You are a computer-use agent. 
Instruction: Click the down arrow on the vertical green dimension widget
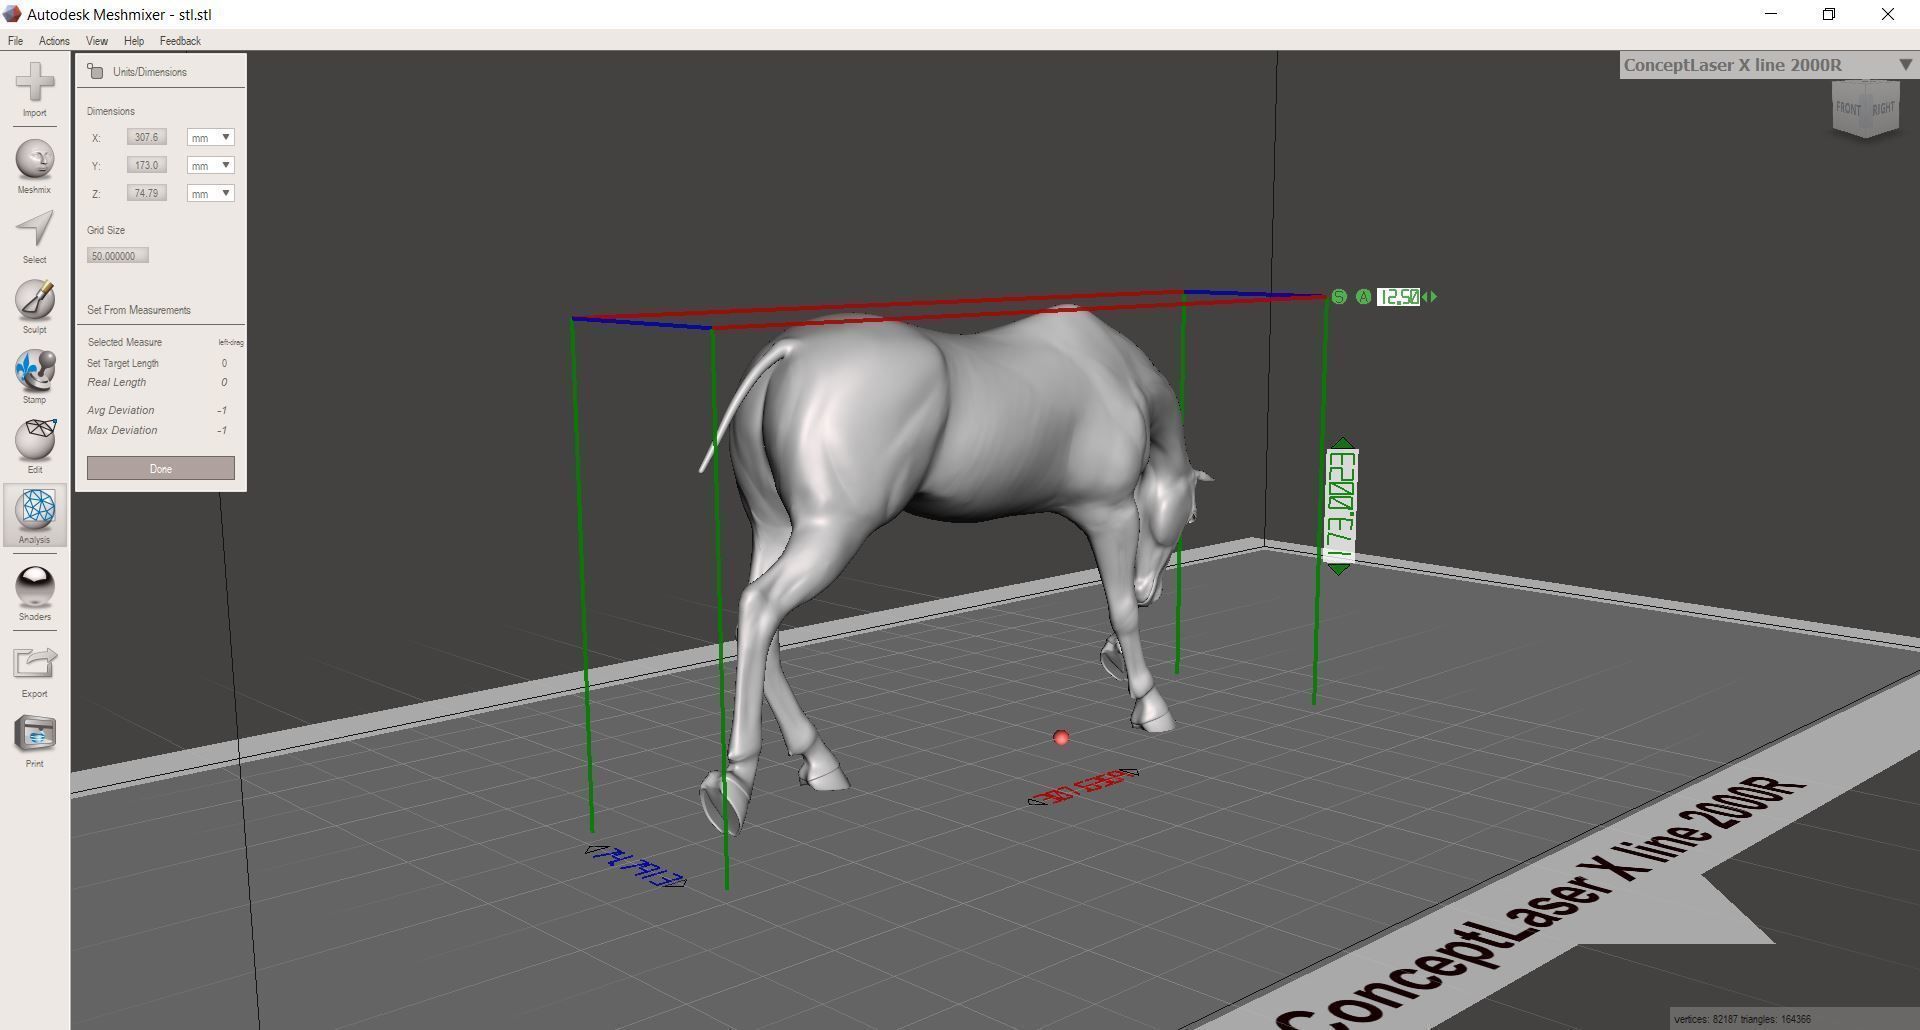1339,569
